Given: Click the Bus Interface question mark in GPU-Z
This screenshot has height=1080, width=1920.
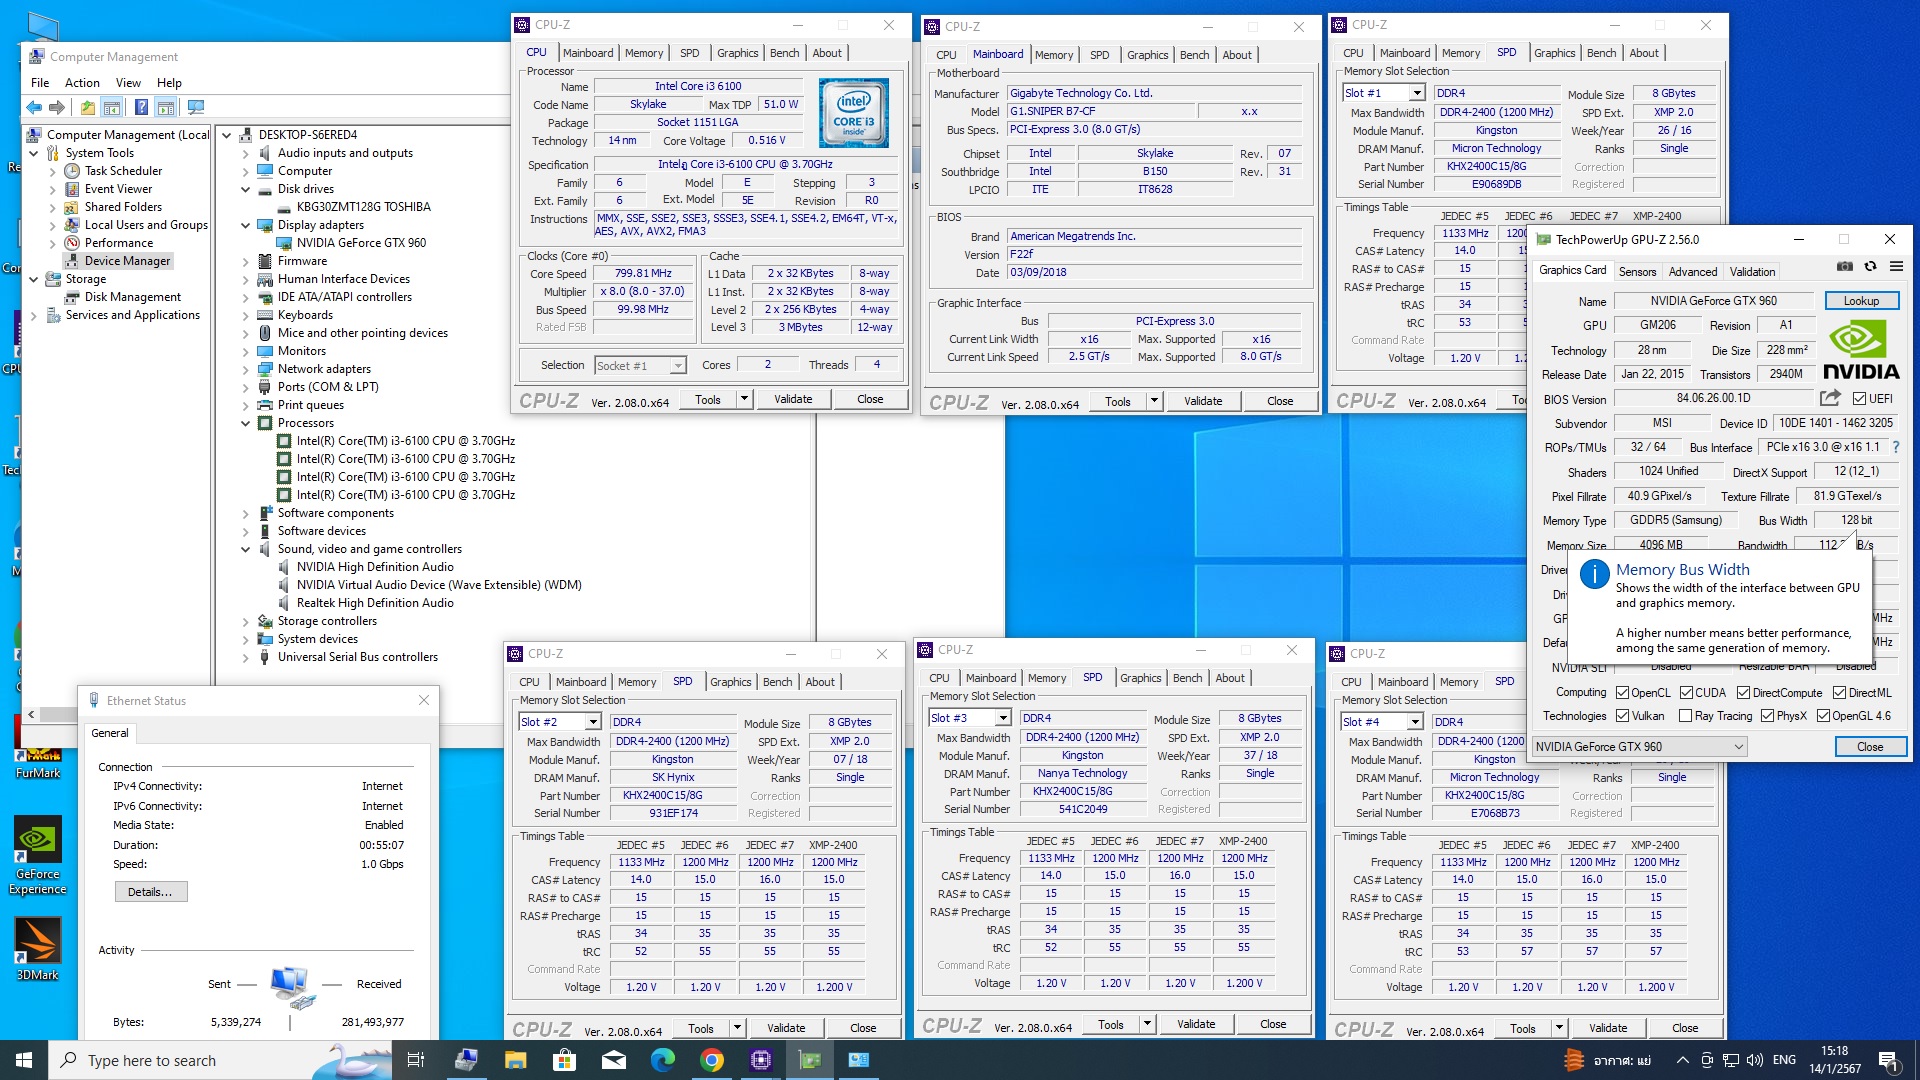Looking at the screenshot, I should (x=1895, y=447).
